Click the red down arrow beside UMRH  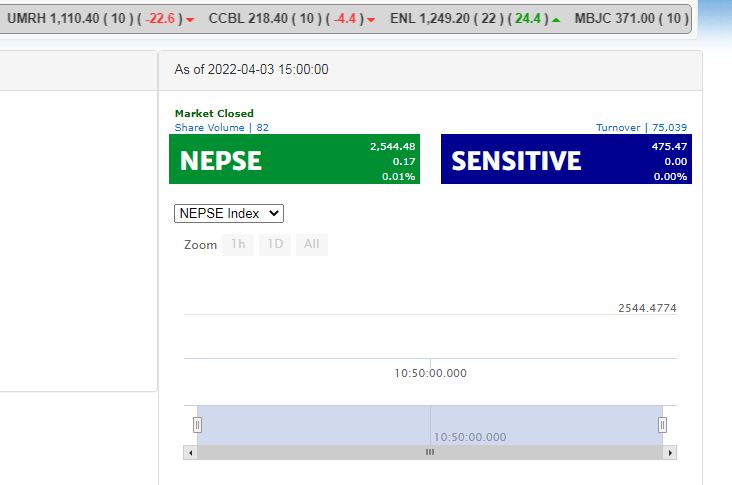(x=190, y=20)
